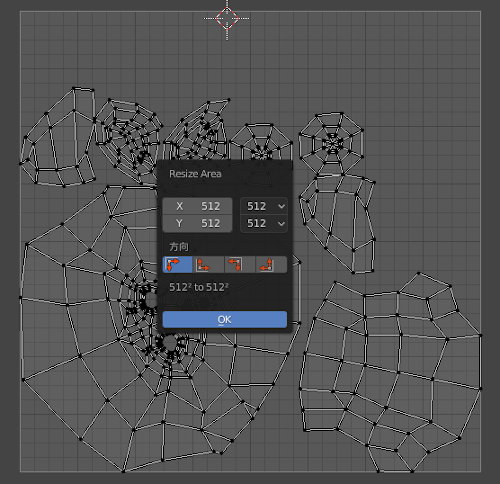
Task: Click the 2D cursor crosshair at the top
Action: (x=227, y=18)
